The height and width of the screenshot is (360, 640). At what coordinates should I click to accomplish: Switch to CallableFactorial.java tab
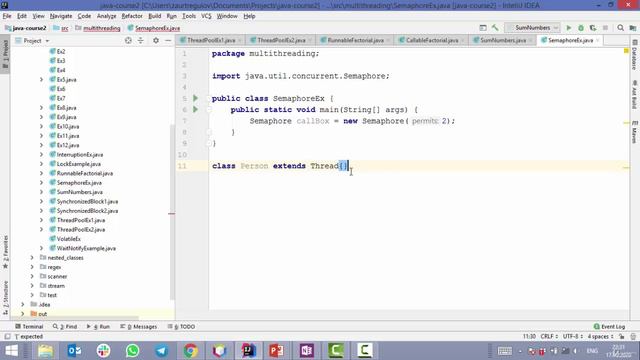(x=432, y=40)
